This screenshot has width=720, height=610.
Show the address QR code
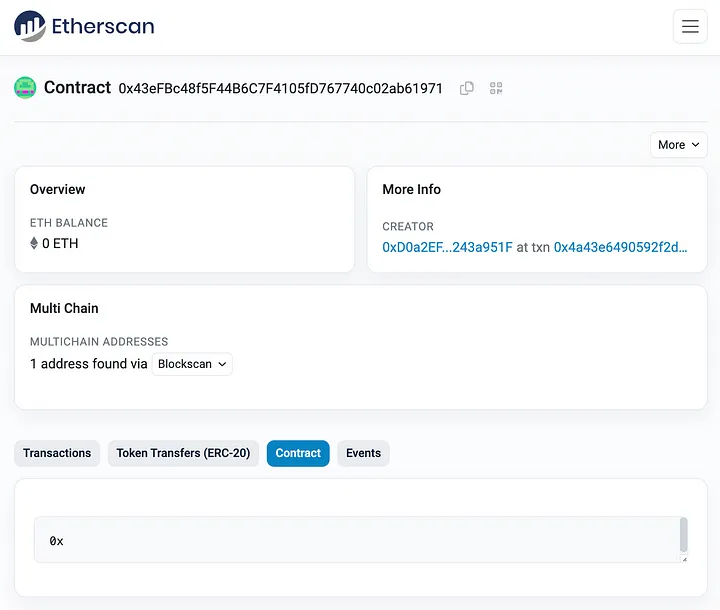(496, 89)
